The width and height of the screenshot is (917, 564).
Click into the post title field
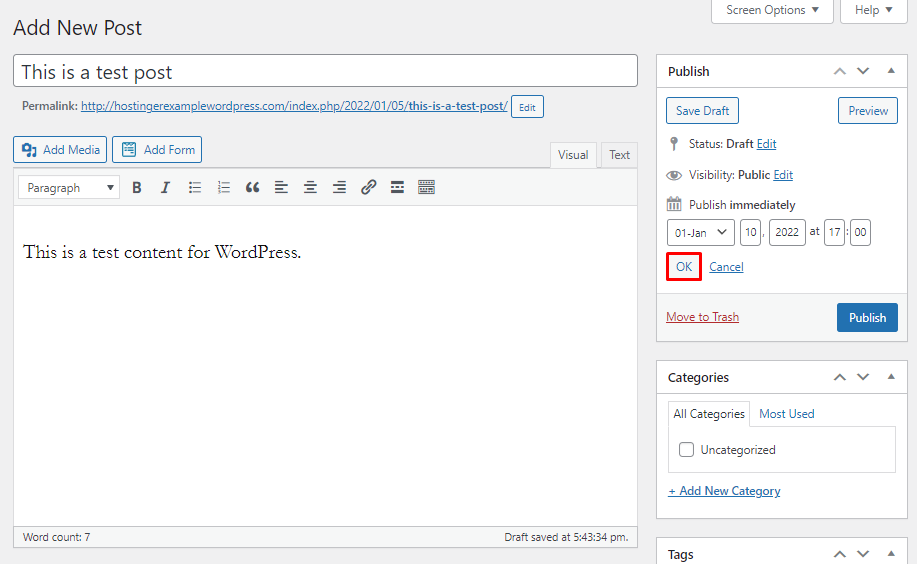[325, 71]
